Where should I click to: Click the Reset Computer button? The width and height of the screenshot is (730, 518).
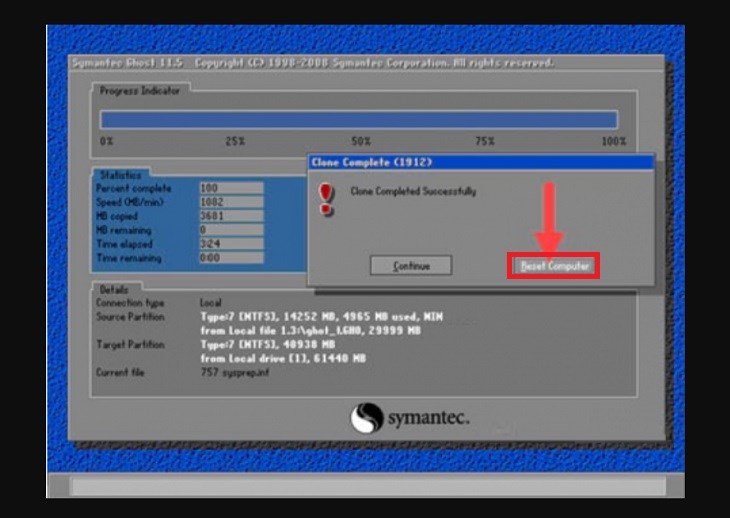pos(554,266)
